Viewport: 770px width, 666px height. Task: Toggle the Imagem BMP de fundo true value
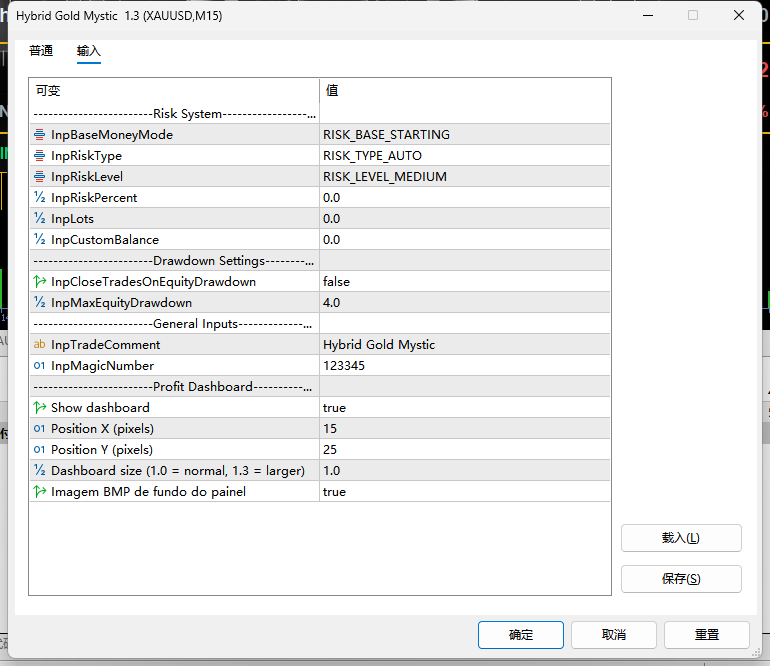465,492
